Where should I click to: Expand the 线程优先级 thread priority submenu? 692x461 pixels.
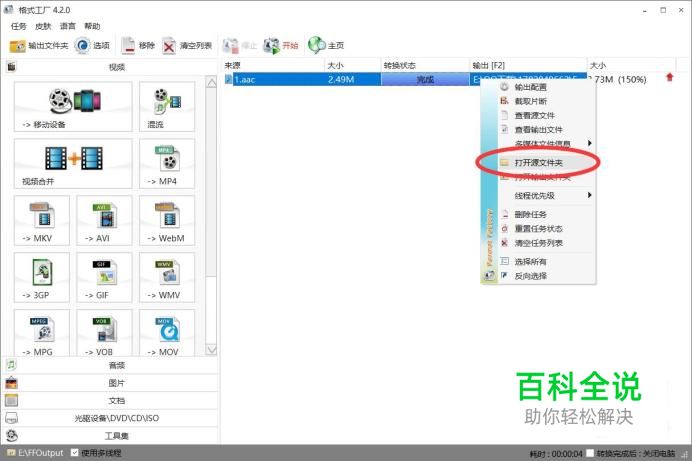(547, 195)
